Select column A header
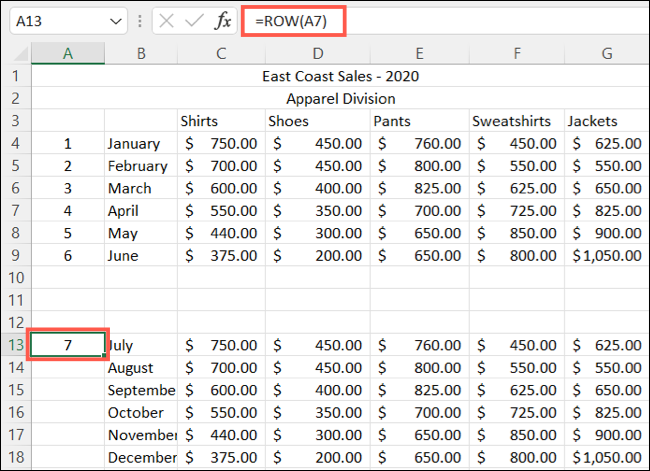The image size is (650, 471). coord(67,55)
